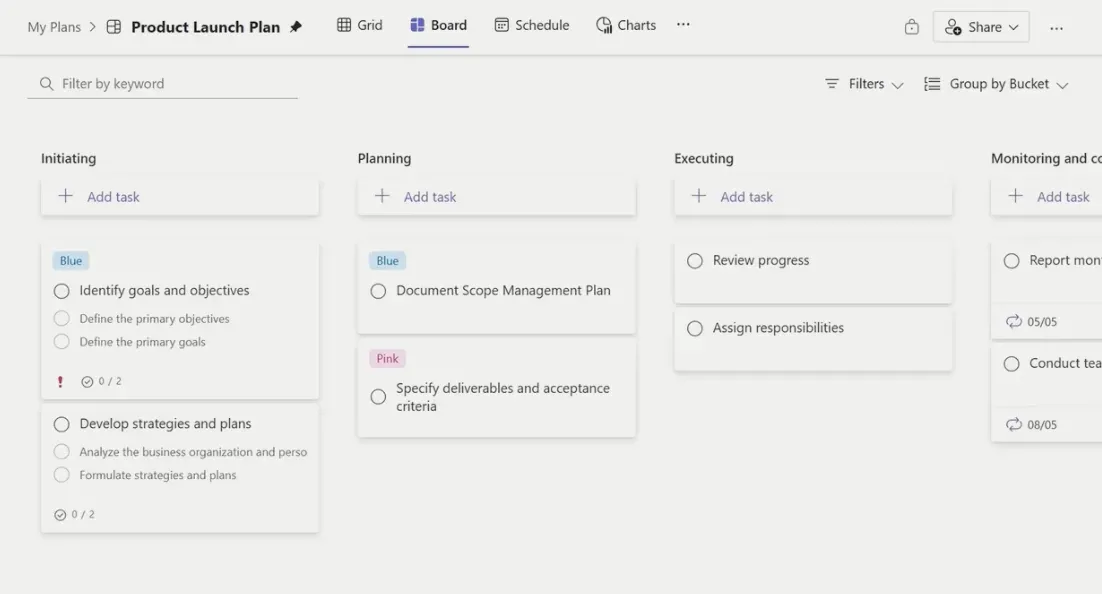1102x594 pixels.
Task: Switch to the Schedule tab
Action: tap(532, 25)
